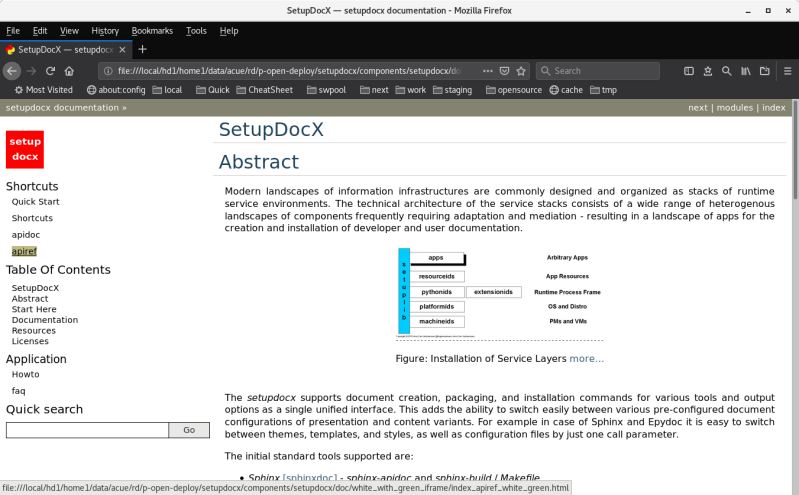This screenshot has width=799, height=495.
Task: Open Documentation in table of contents
Action: (x=45, y=320)
